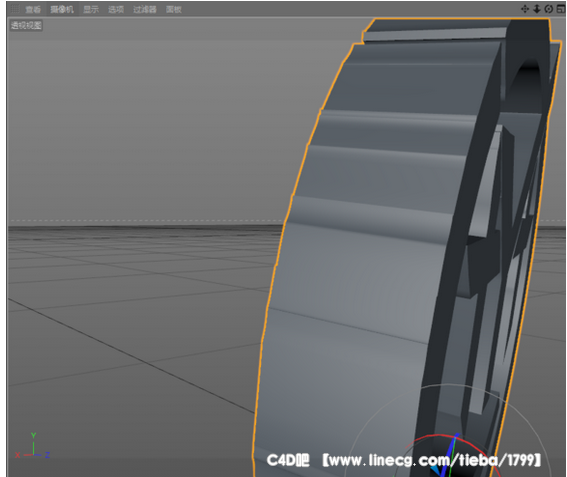The width and height of the screenshot is (567, 477).
Task: Click the 透视视图 viewport label
Action: click(26, 25)
